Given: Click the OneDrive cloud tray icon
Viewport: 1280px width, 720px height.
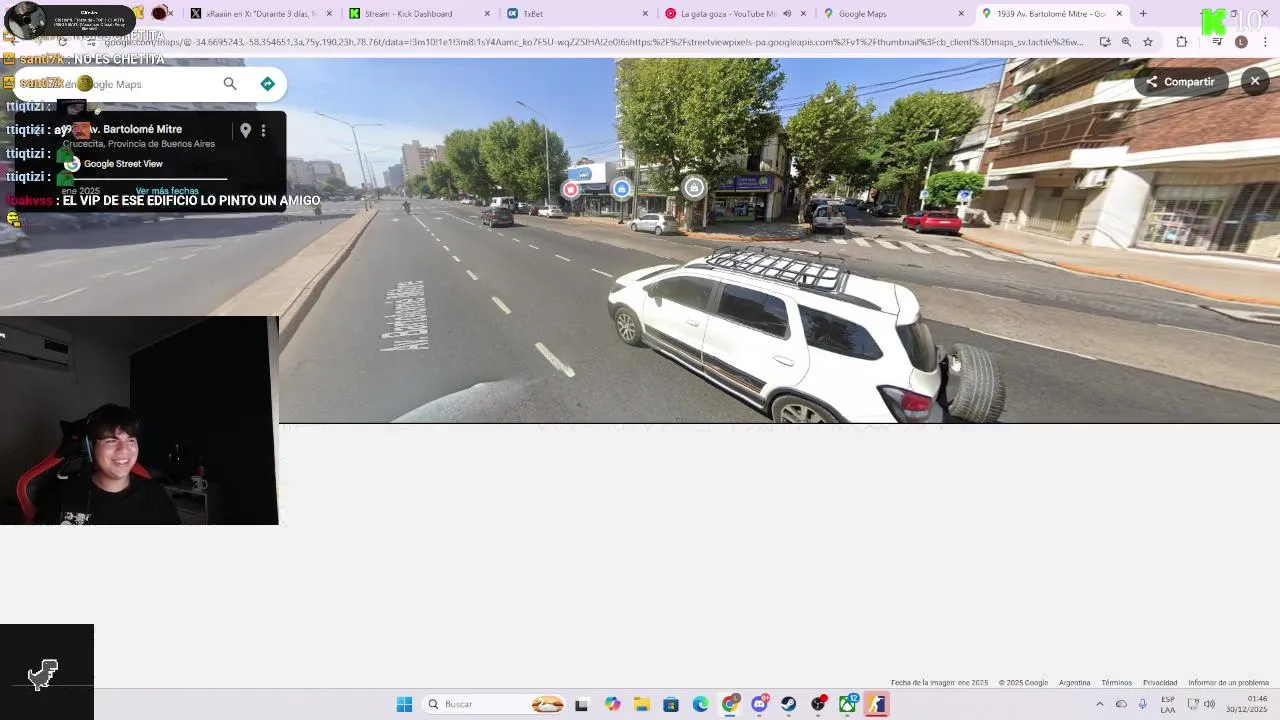Looking at the screenshot, I should coord(1121,704).
